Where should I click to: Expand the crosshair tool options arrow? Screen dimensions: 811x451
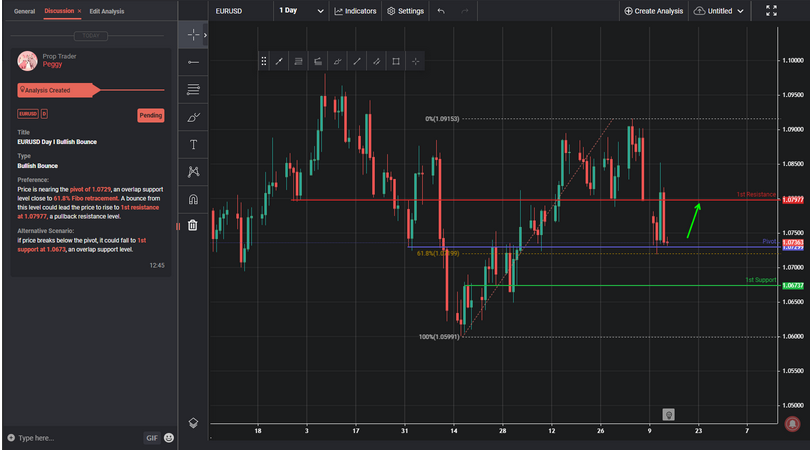pos(205,35)
